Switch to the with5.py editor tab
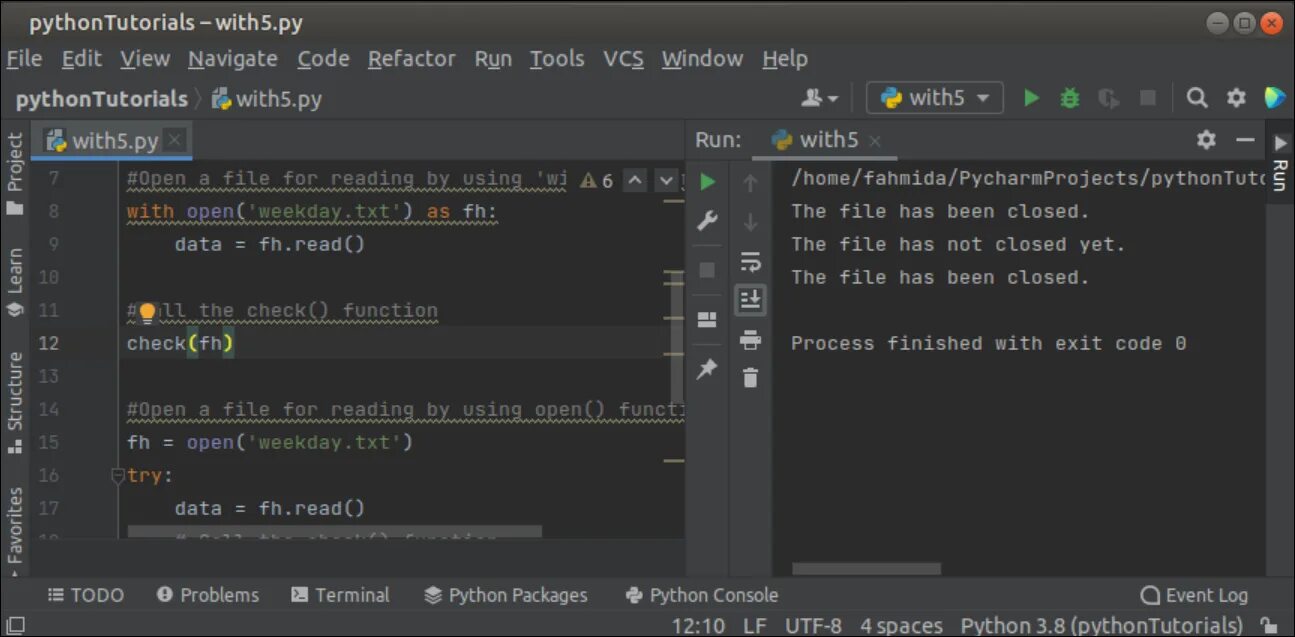This screenshot has height=637, width=1295. point(114,141)
